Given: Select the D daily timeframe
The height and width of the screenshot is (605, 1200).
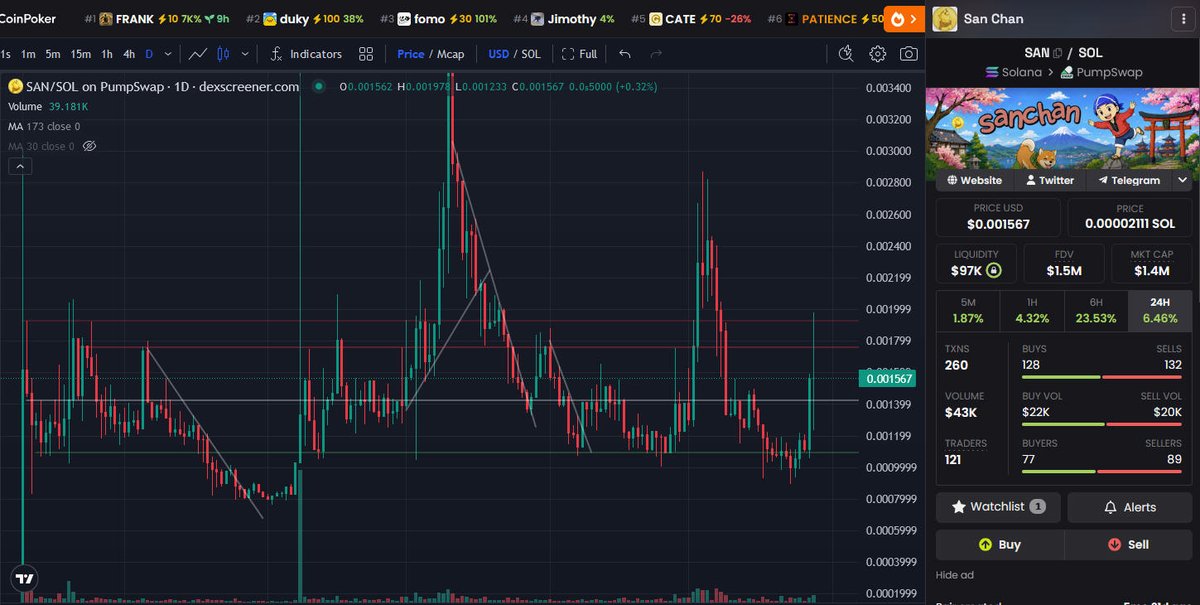Looking at the screenshot, I should (x=149, y=54).
